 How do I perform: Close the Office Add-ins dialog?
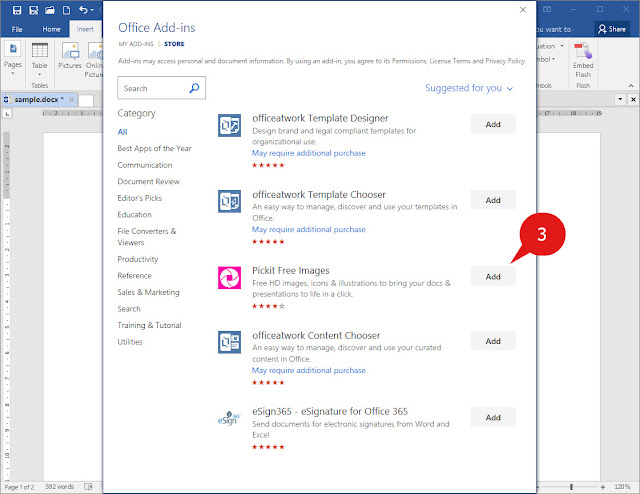(523, 10)
